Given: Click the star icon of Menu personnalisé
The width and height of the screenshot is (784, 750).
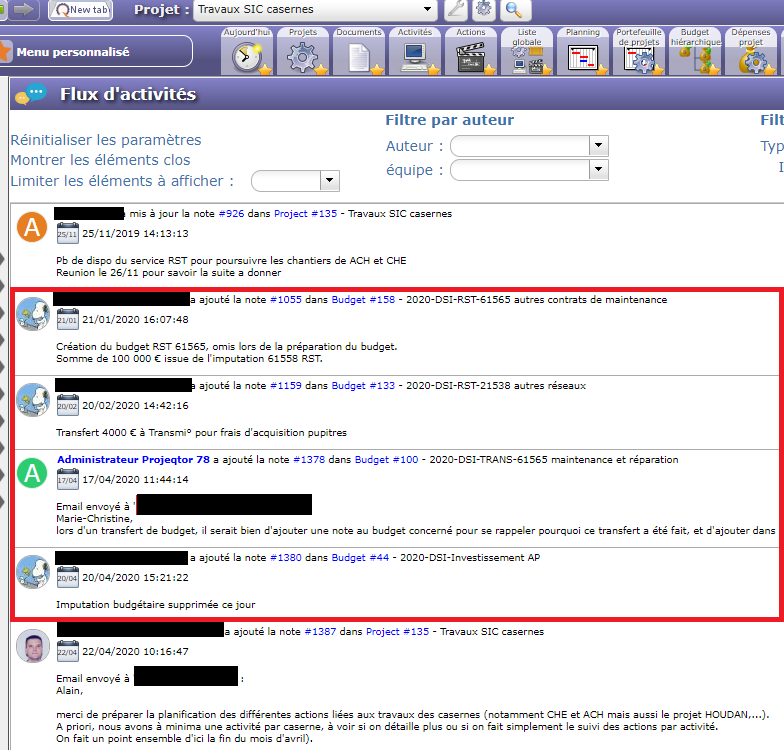Looking at the screenshot, I should [5, 51].
